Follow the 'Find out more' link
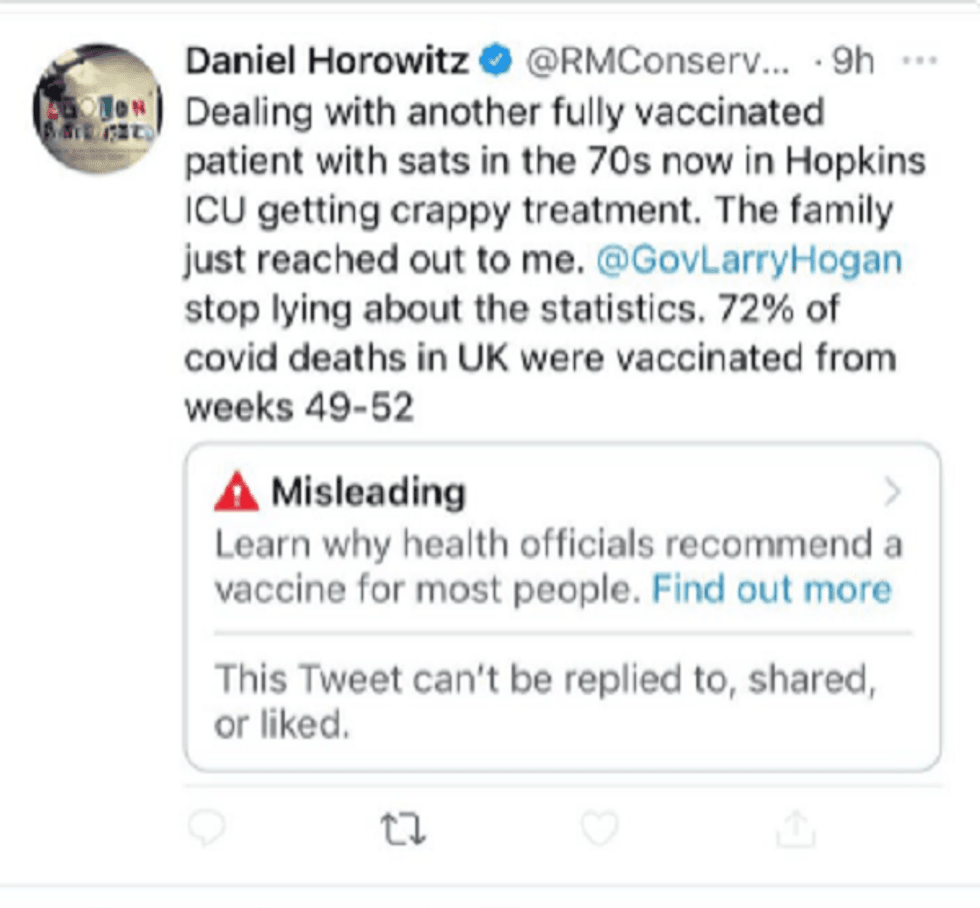This screenshot has height=908, width=980. point(771,590)
